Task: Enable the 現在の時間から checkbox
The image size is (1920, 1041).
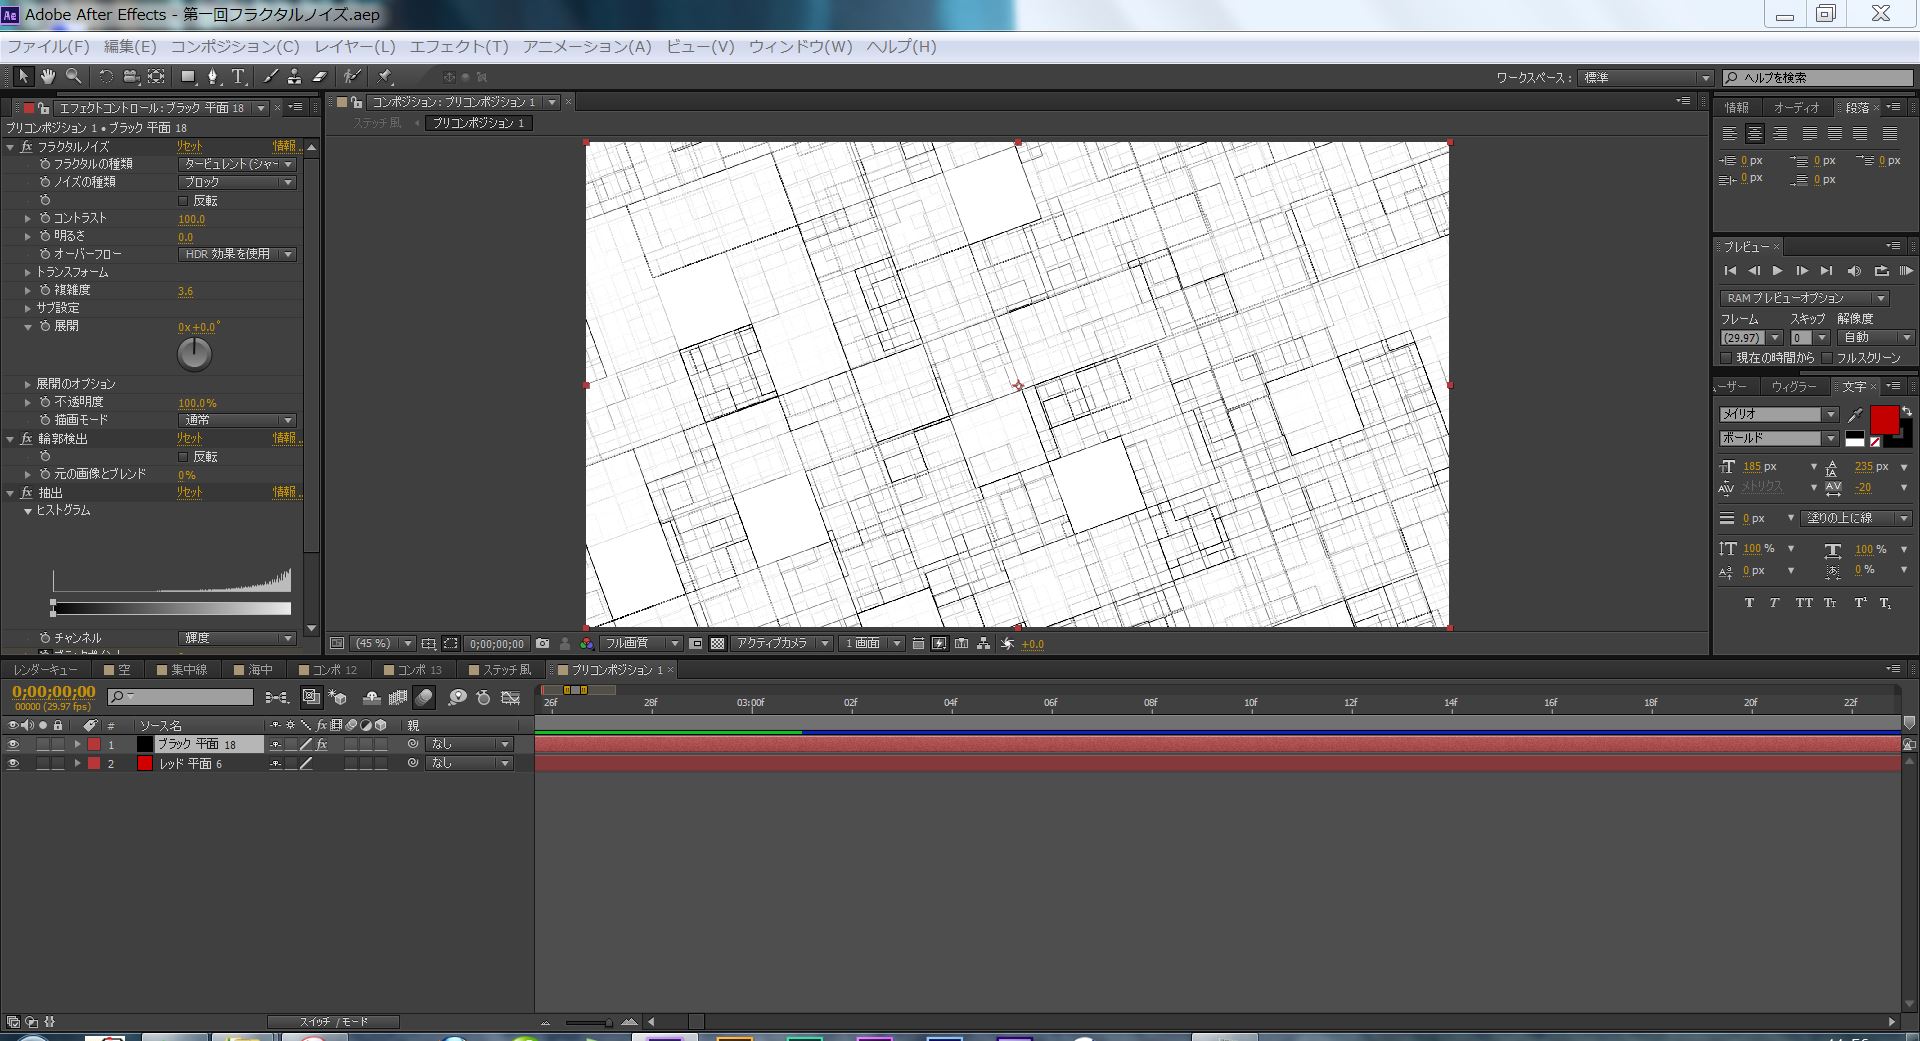Action: [1726, 358]
